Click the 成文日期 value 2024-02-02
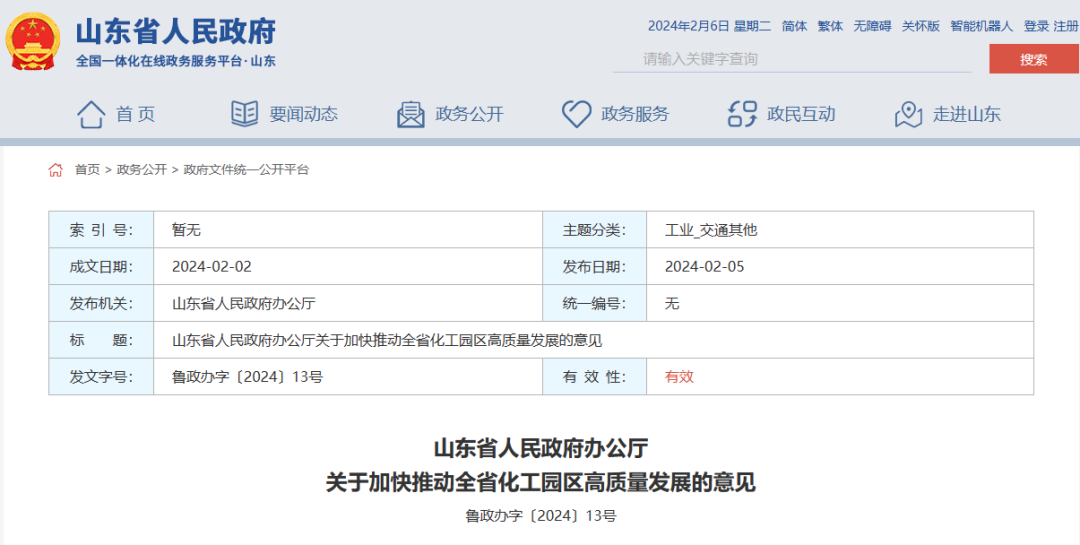 (x=212, y=267)
